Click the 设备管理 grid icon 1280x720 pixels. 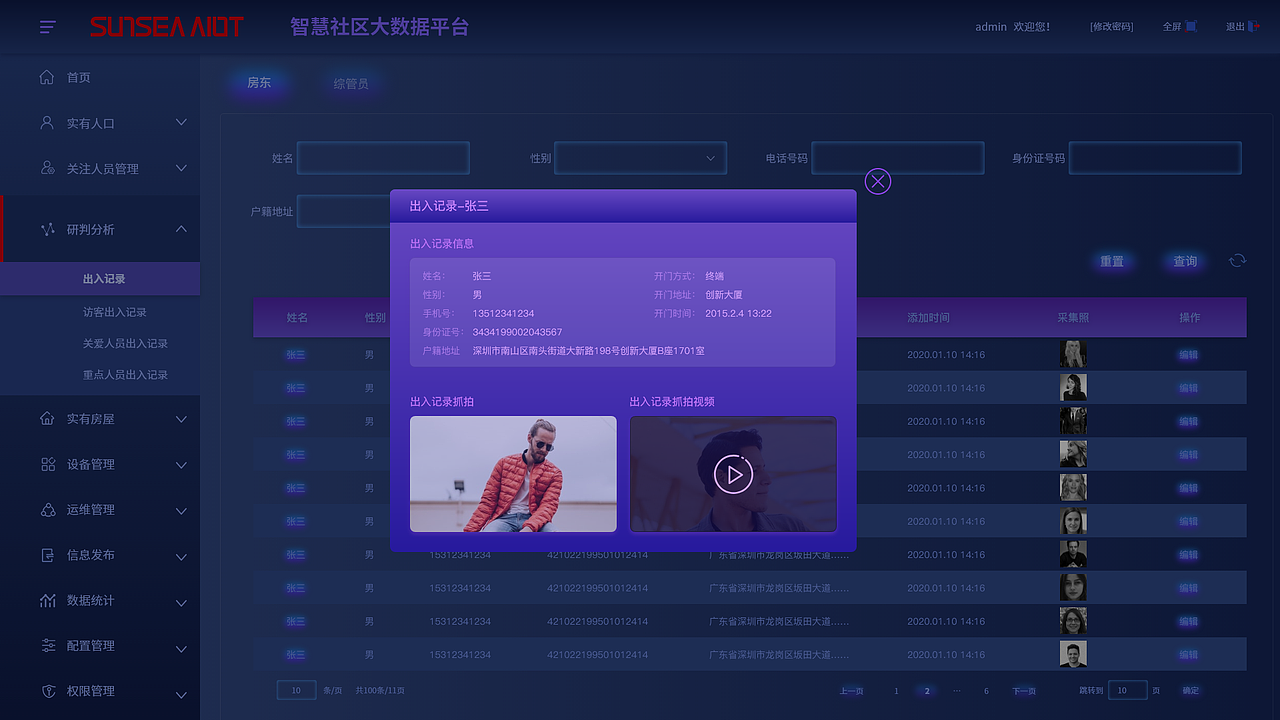coord(47,464)
